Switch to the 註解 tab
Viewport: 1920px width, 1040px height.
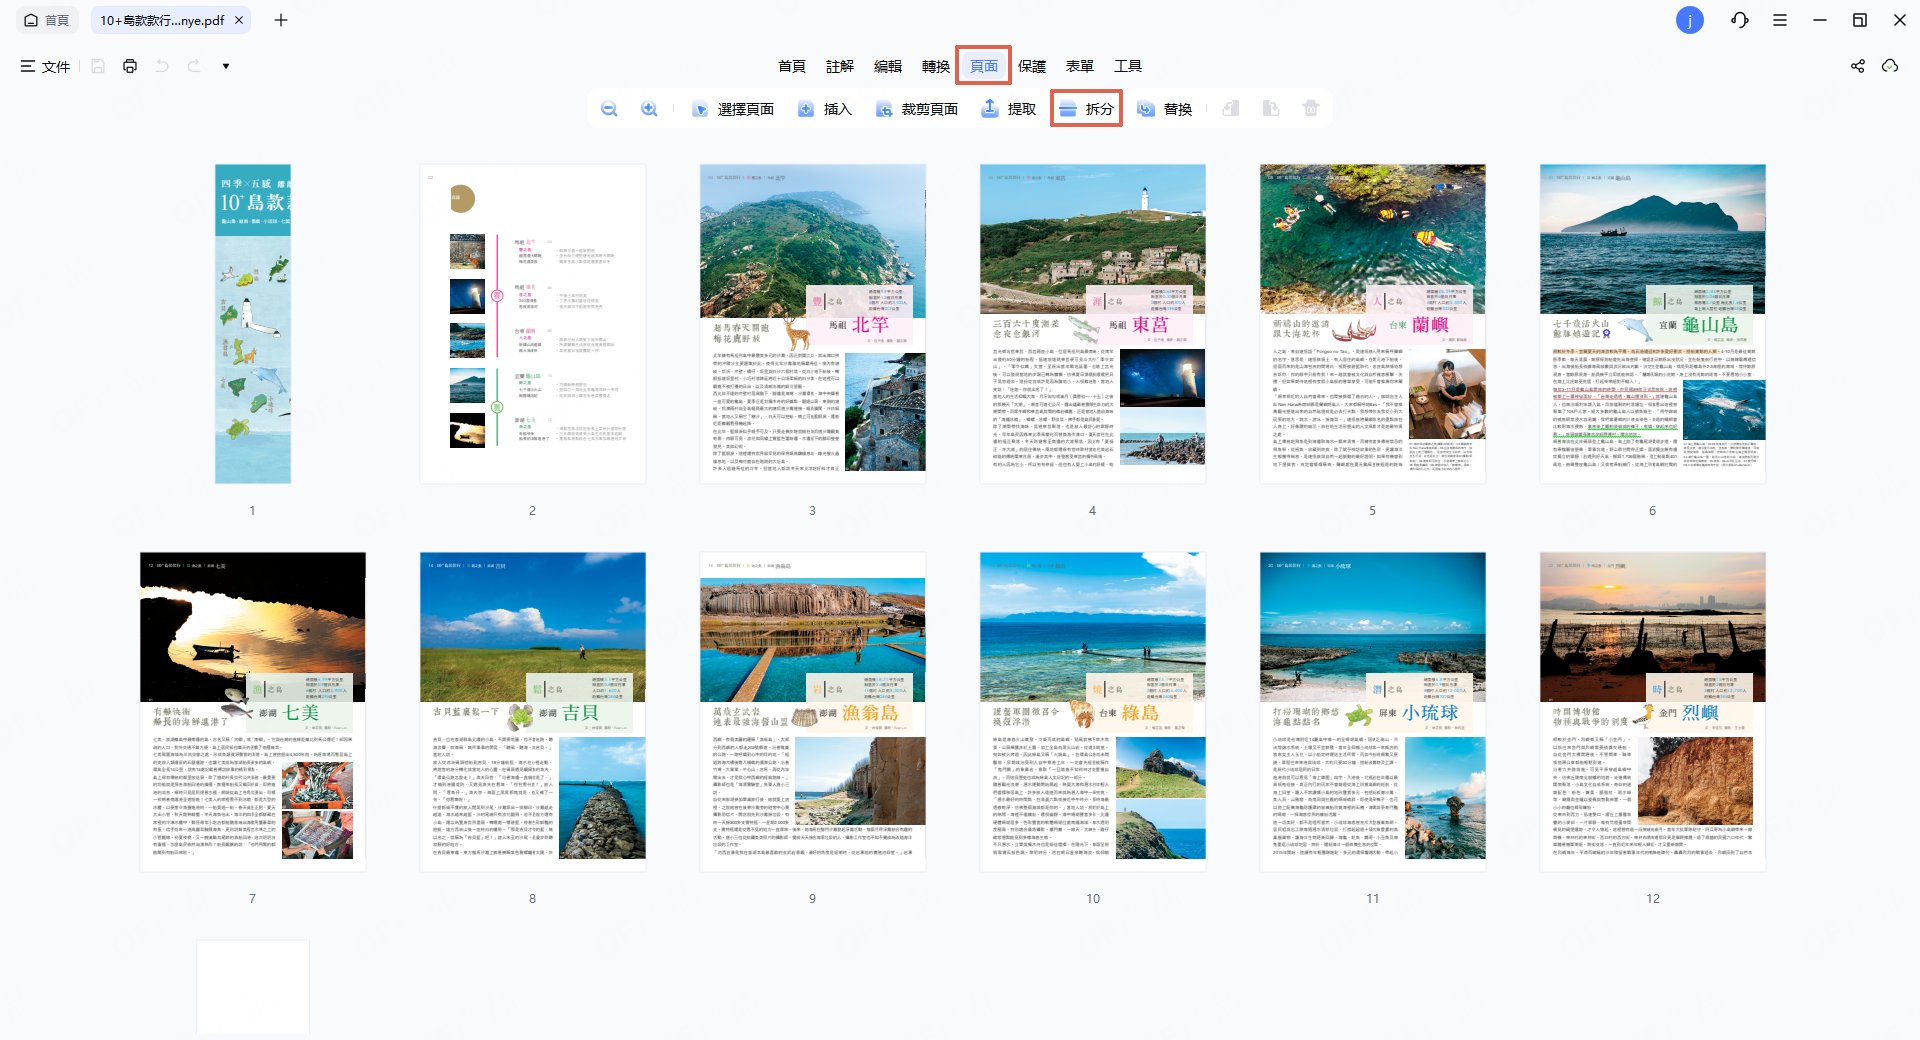pyautogui.click(x=839, y=66)
